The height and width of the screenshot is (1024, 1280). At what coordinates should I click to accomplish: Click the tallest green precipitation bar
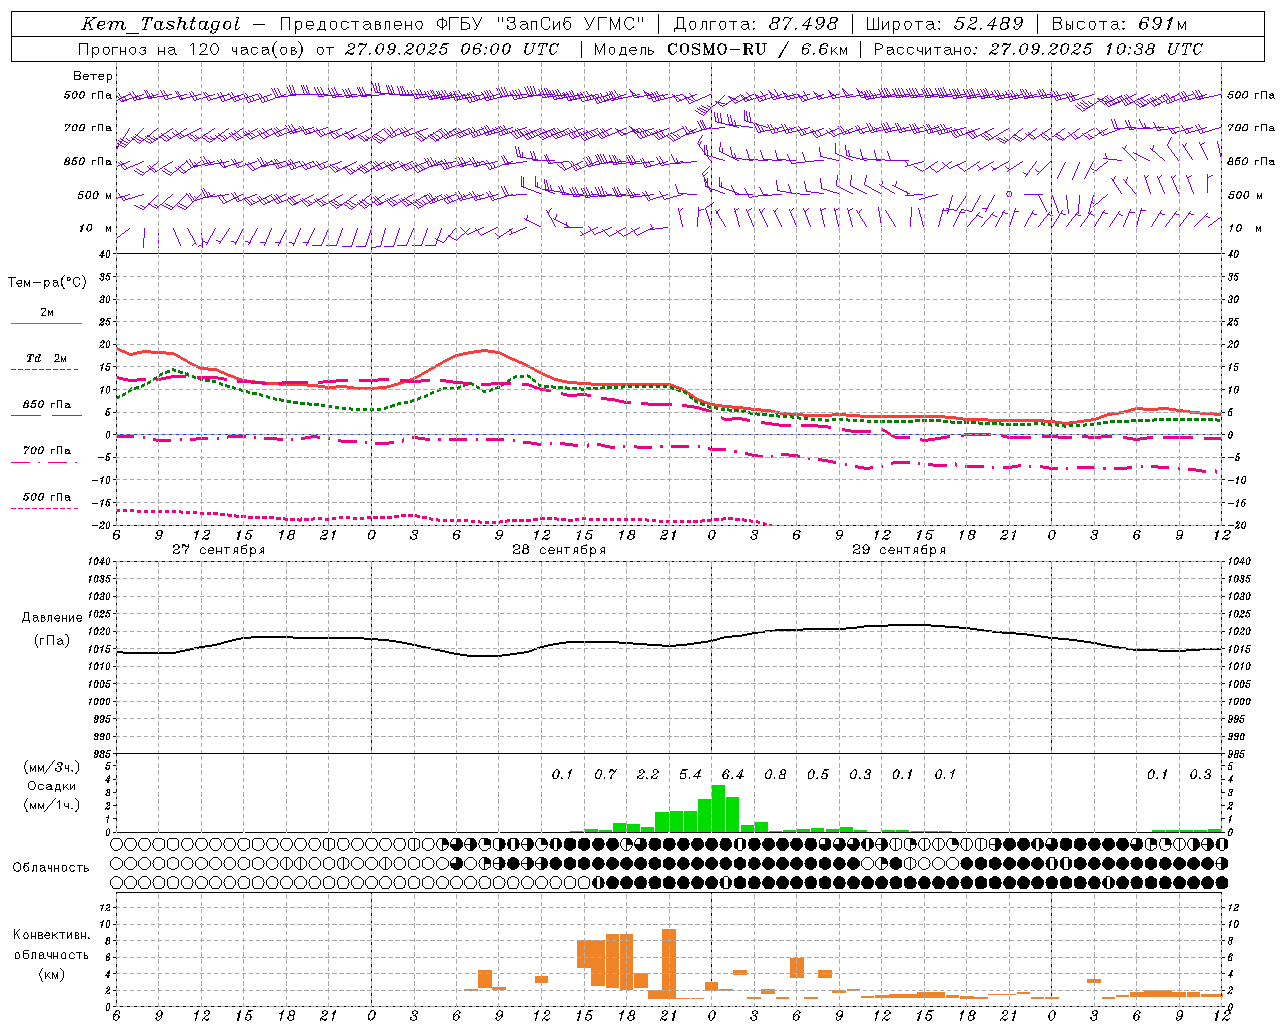click(x=718, y=809)
